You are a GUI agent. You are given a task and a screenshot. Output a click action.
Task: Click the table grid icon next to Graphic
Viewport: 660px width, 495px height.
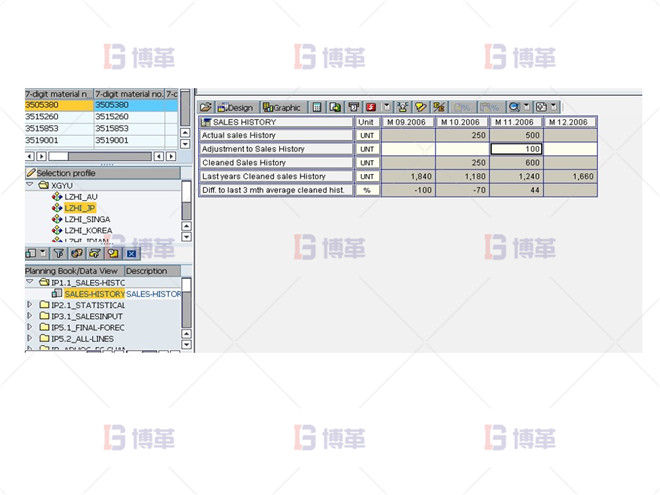[316, 107]
